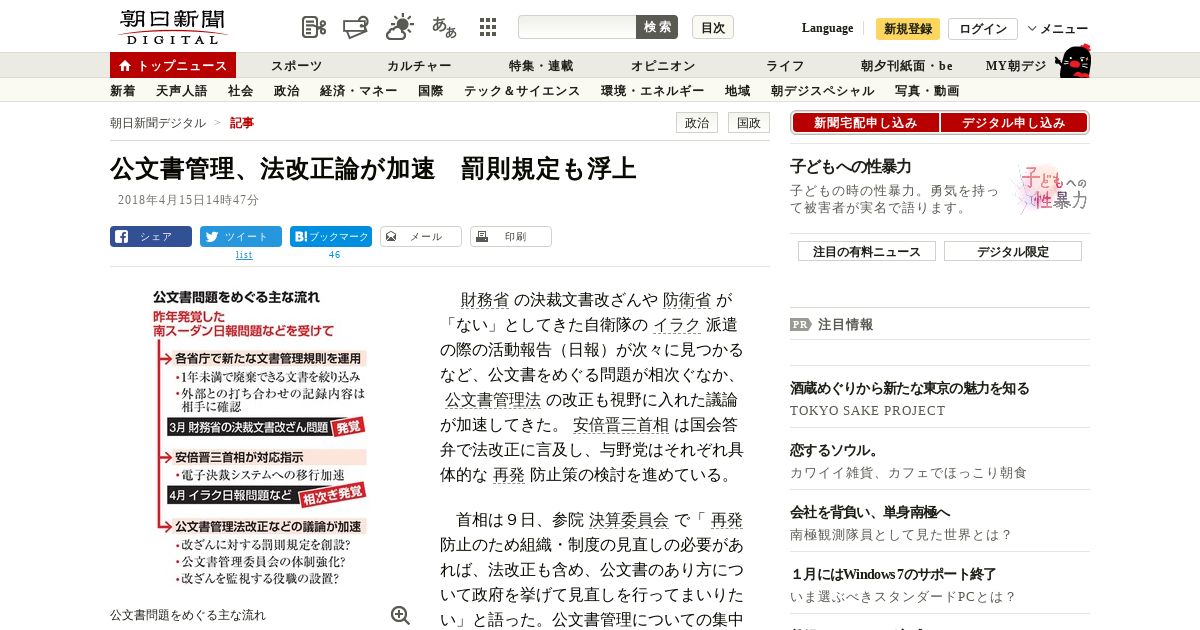Open the bookmark count 46 link
This screenshot has width=1200, height=630.
coord(334,255)
